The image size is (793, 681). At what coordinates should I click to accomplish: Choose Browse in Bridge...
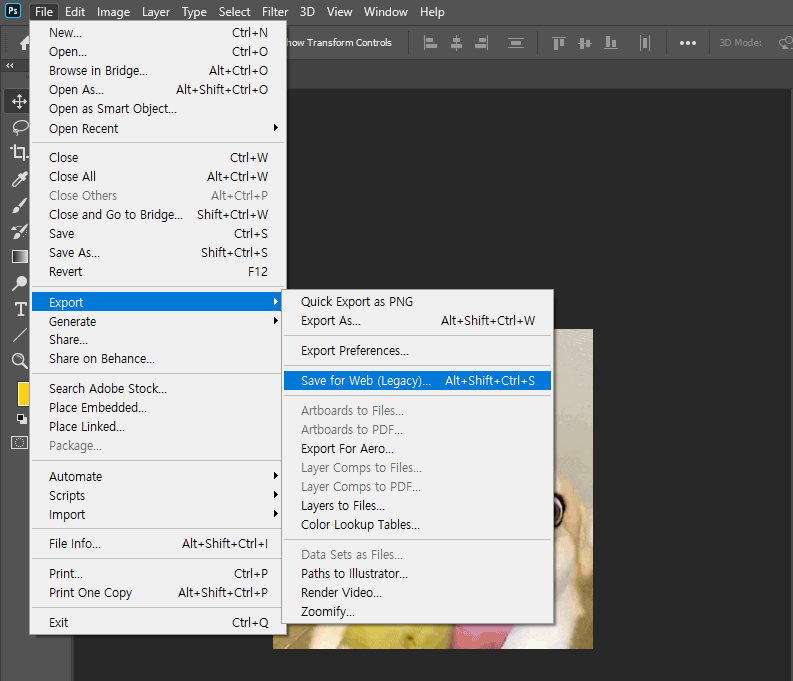pyautogui.click(x=158, y=70)
